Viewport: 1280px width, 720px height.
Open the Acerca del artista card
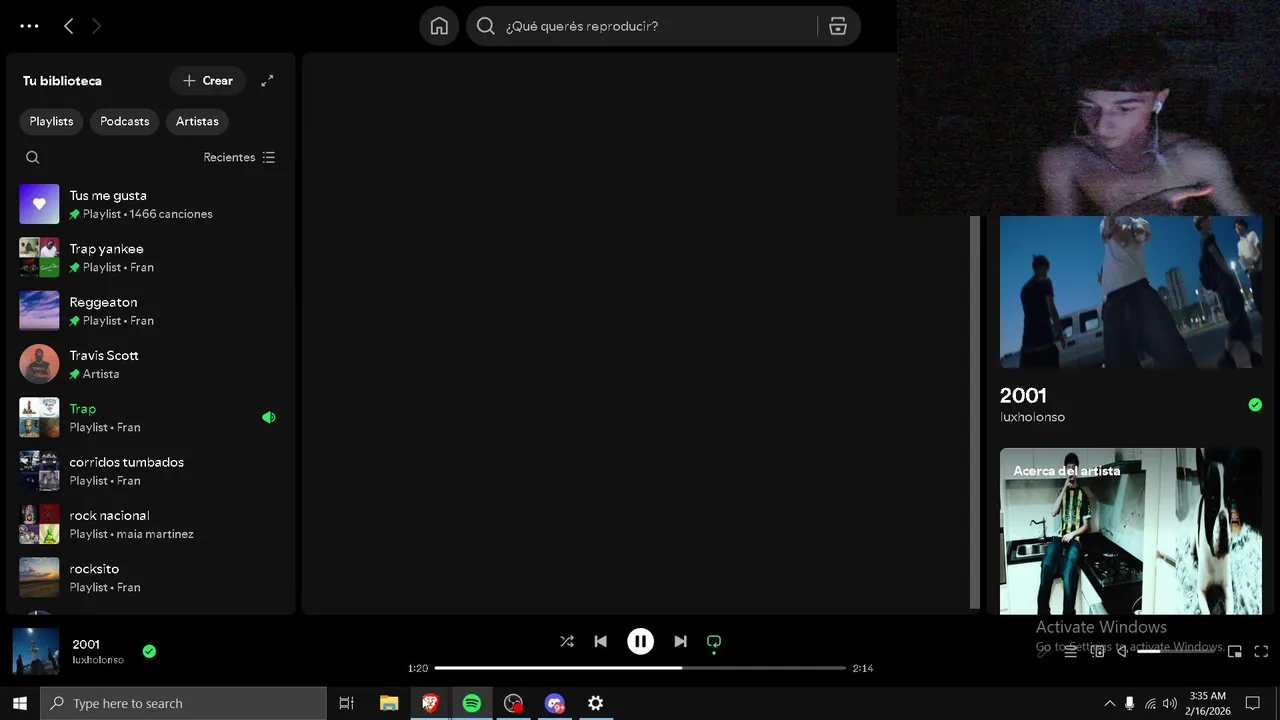[1131, 531]
